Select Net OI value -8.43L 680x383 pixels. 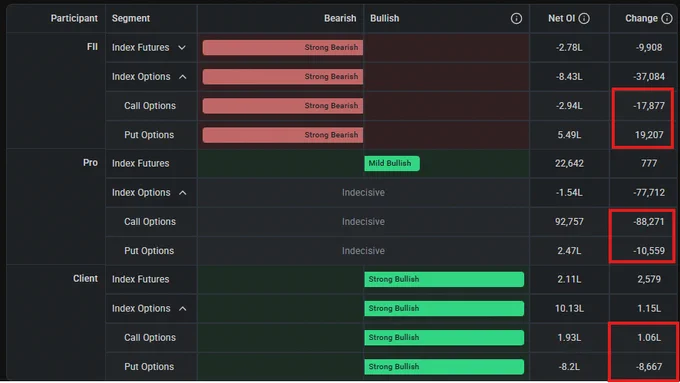tap(569, 77)
